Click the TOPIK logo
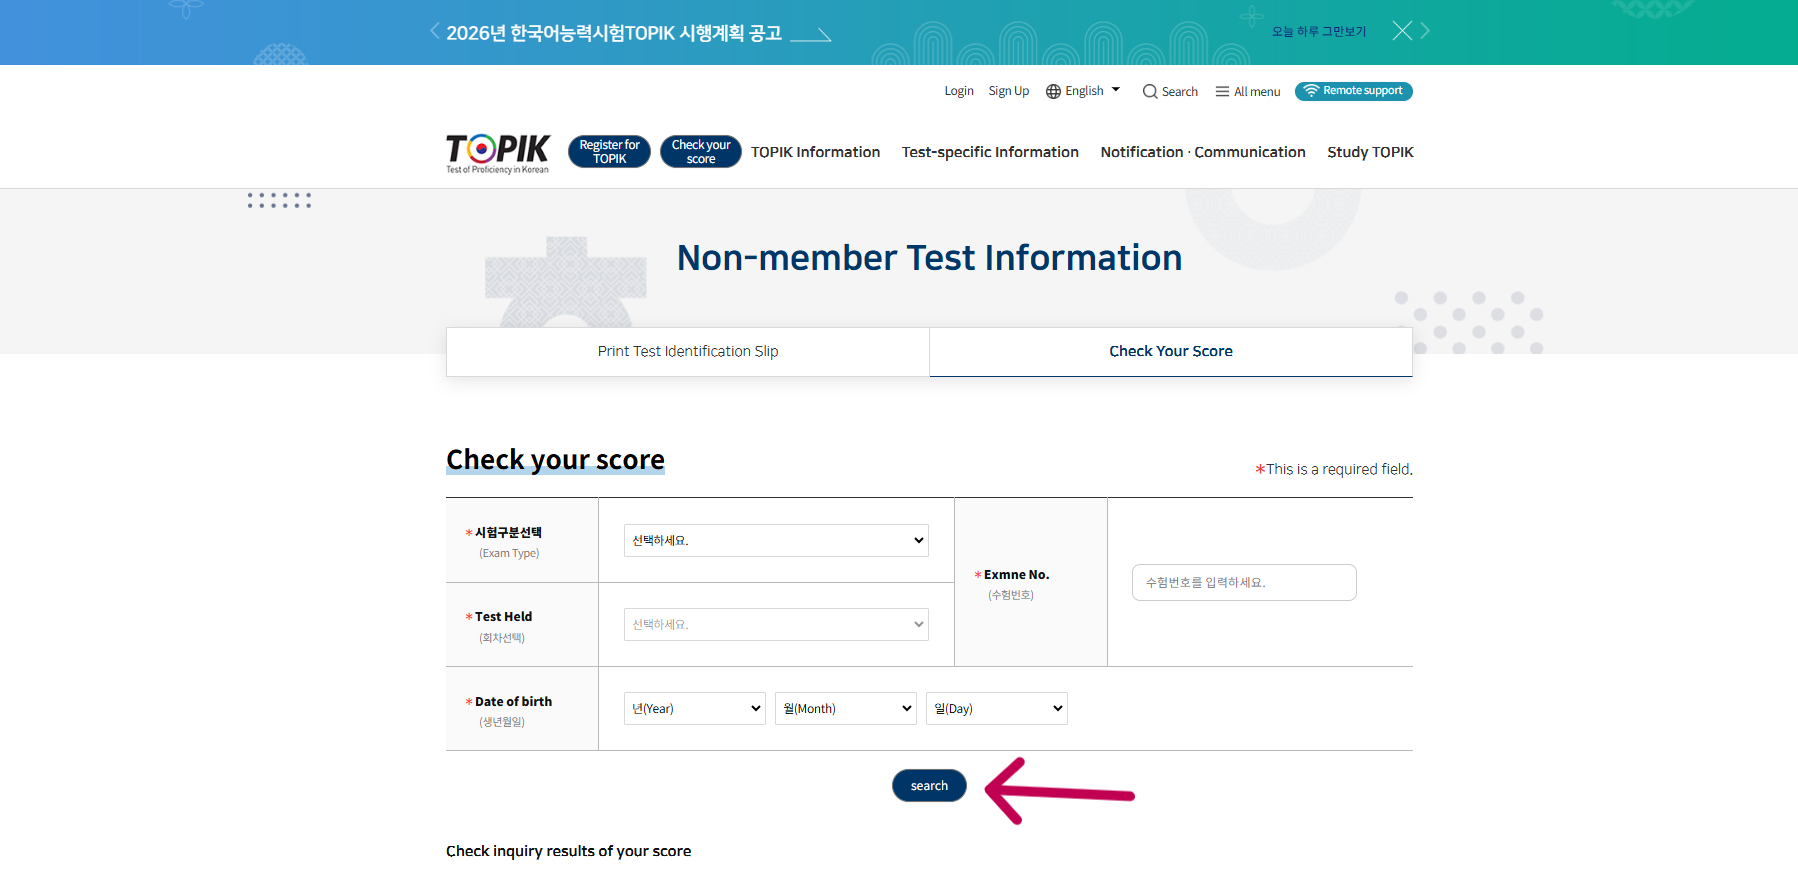The image size is (1798, 887). [x=497, y=153]
